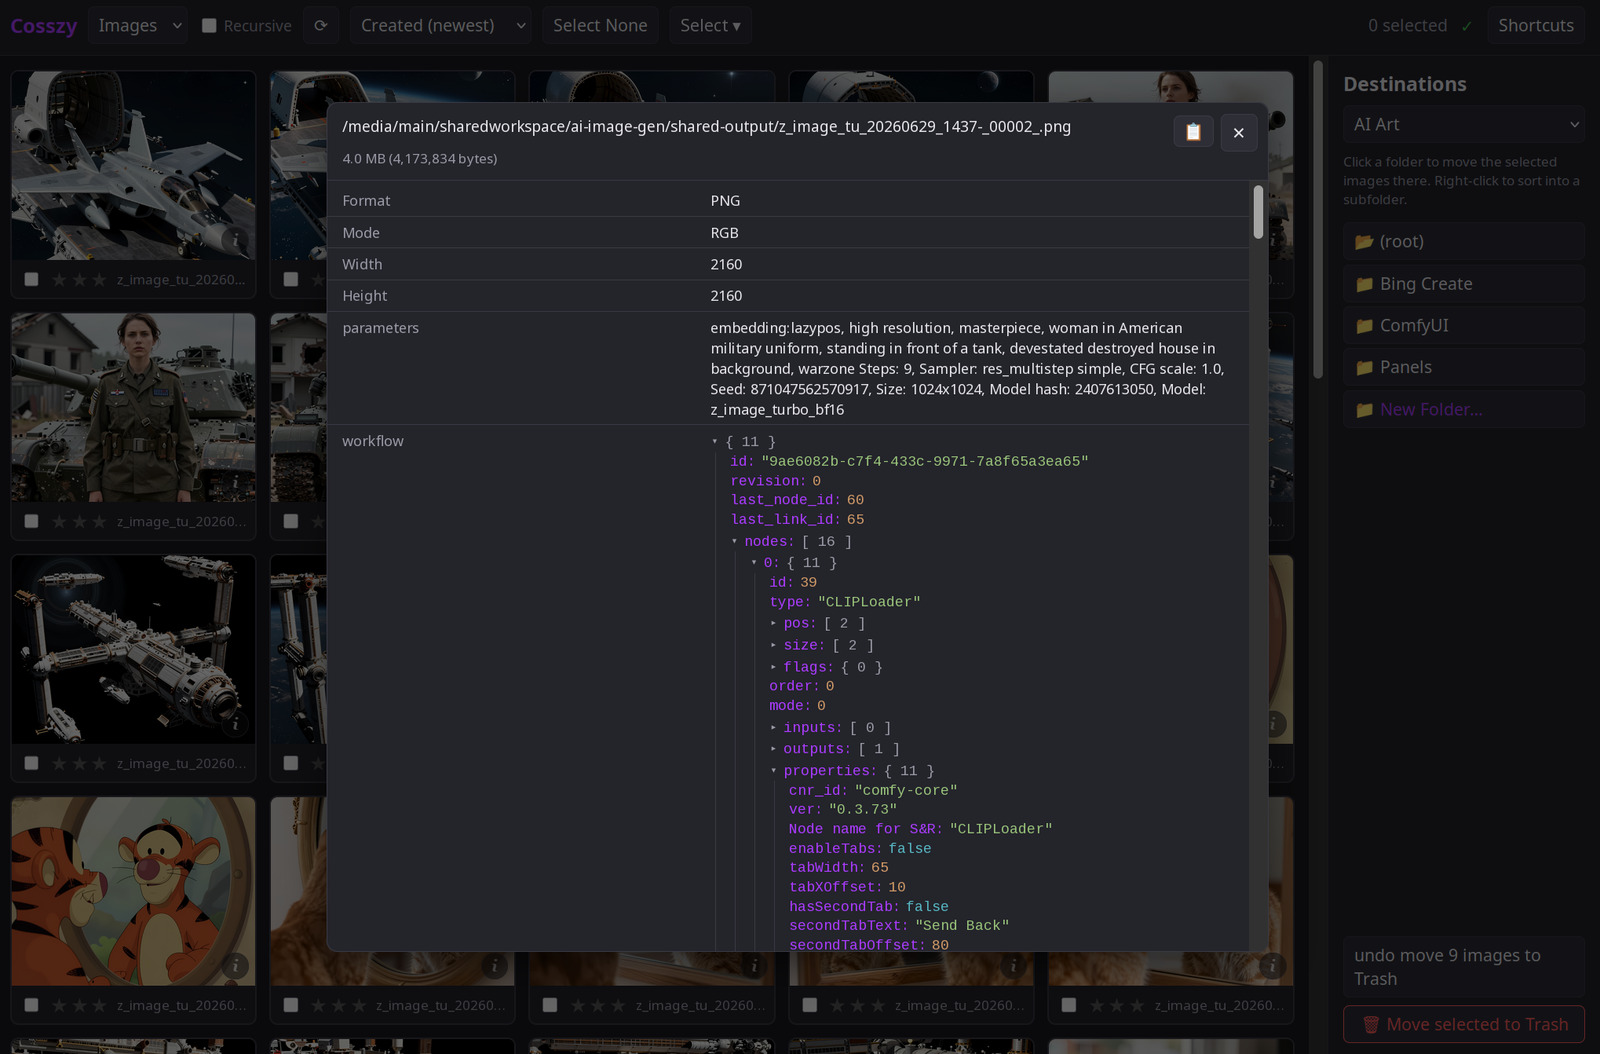Image resolution: width=1600 pixels, height=1054 pixels.
Task: Click the 0 selected counter
Action: [1407, 26]
